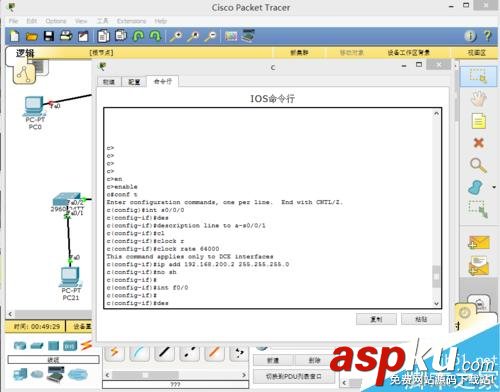Choose orange fiber cable

[x=214, y=353]
